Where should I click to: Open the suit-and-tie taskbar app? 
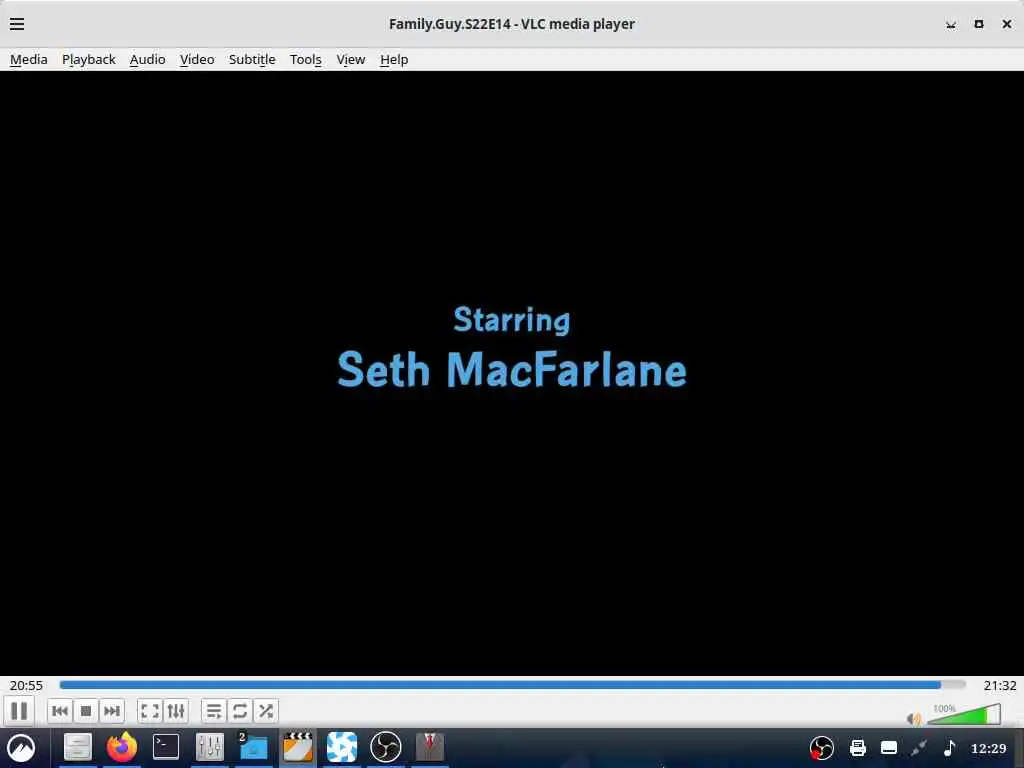pyautogui.click(x=430, y=747)
